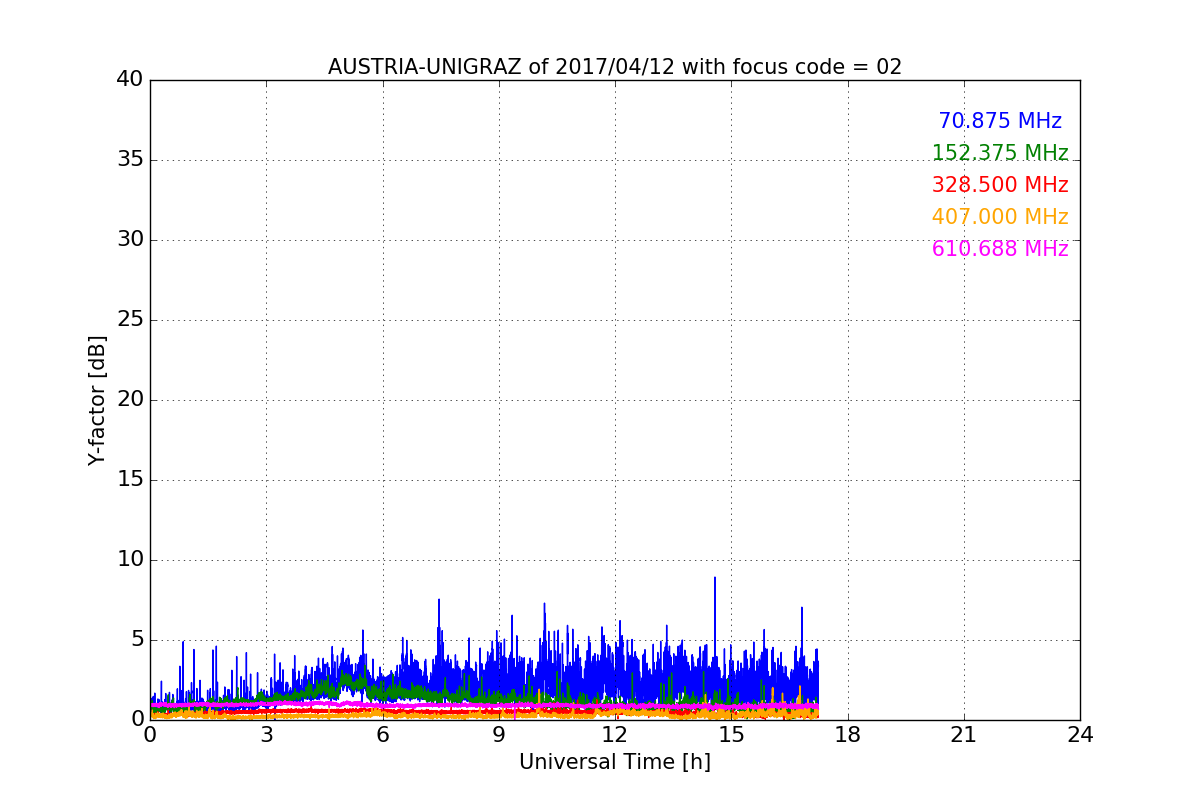The height and width of the screenshot is (800, 1200).
Task: Click the plot title AUSTRIA-UNIGRAZ of 2017/04/12
Action: (615, 67)
